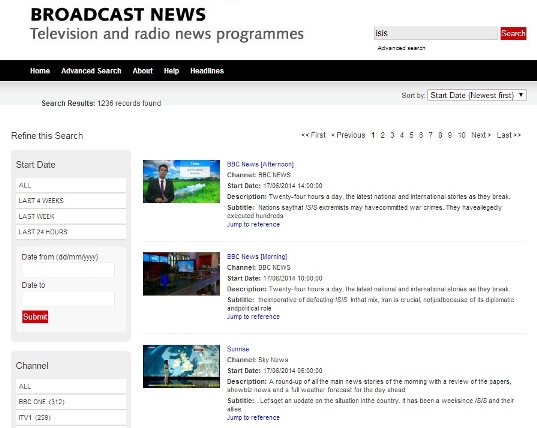Jump to the Last results page
The width and height of the screenshot is (537, 428).
509,135
